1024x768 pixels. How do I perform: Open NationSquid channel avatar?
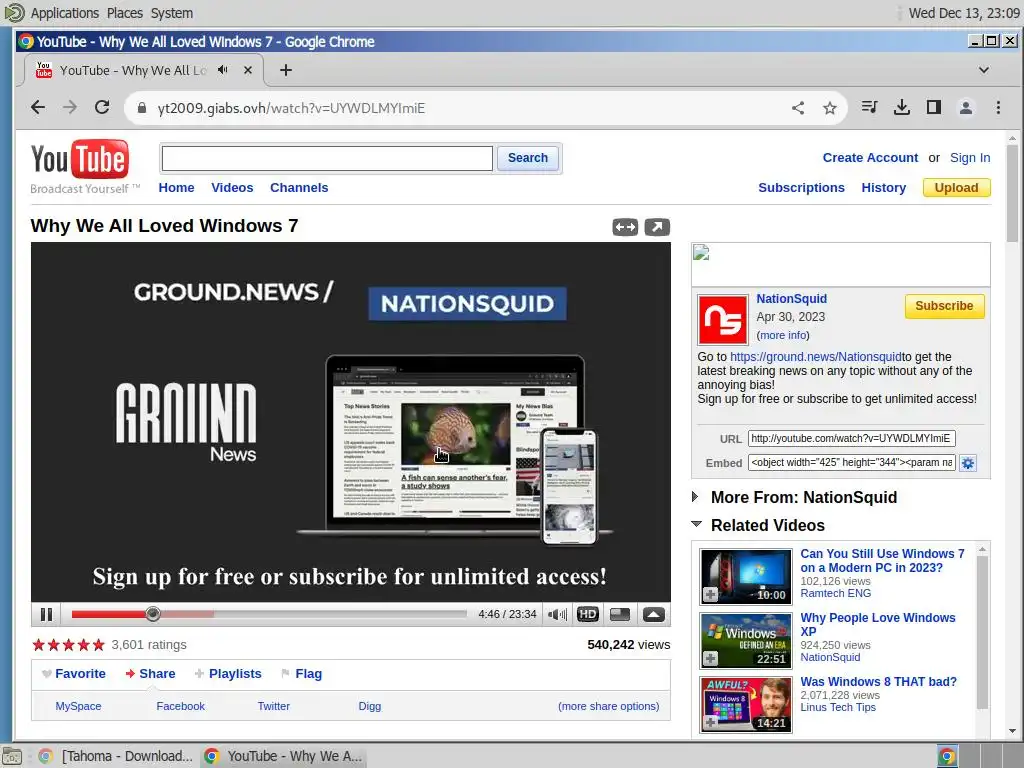(723, 320)
